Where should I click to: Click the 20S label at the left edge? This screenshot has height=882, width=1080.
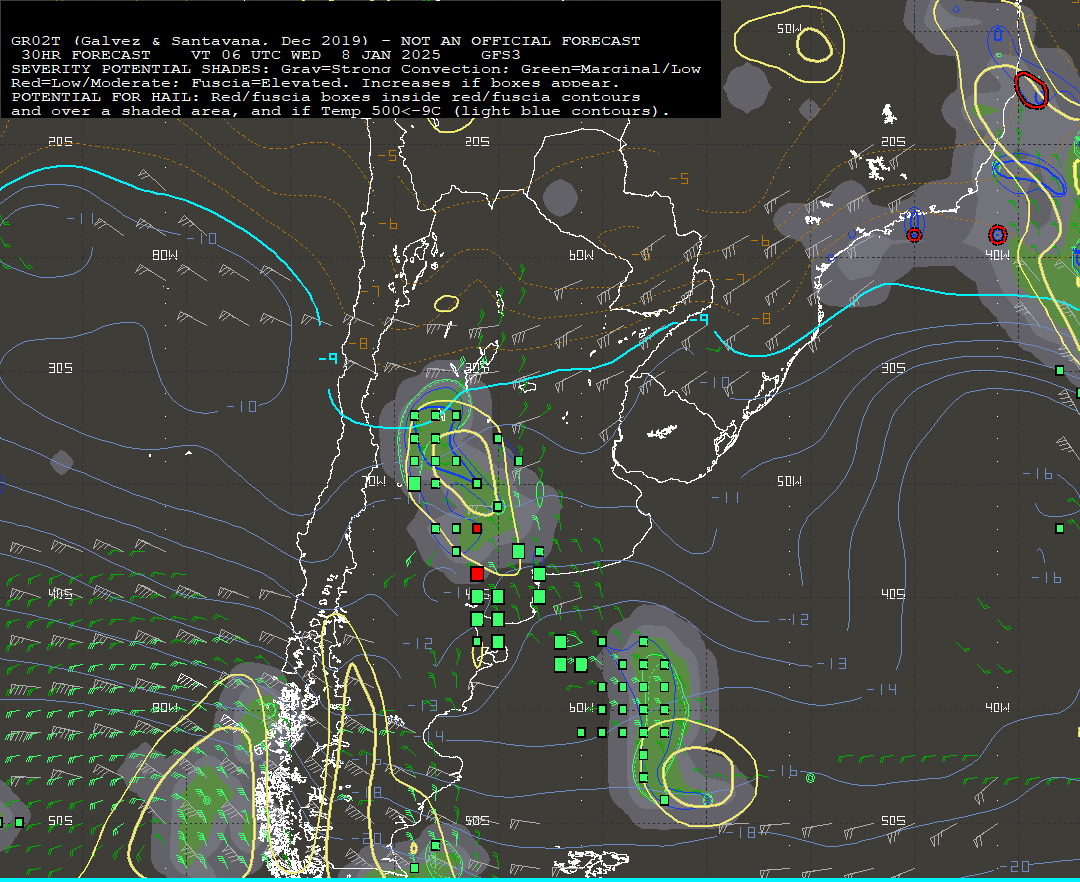60,141
